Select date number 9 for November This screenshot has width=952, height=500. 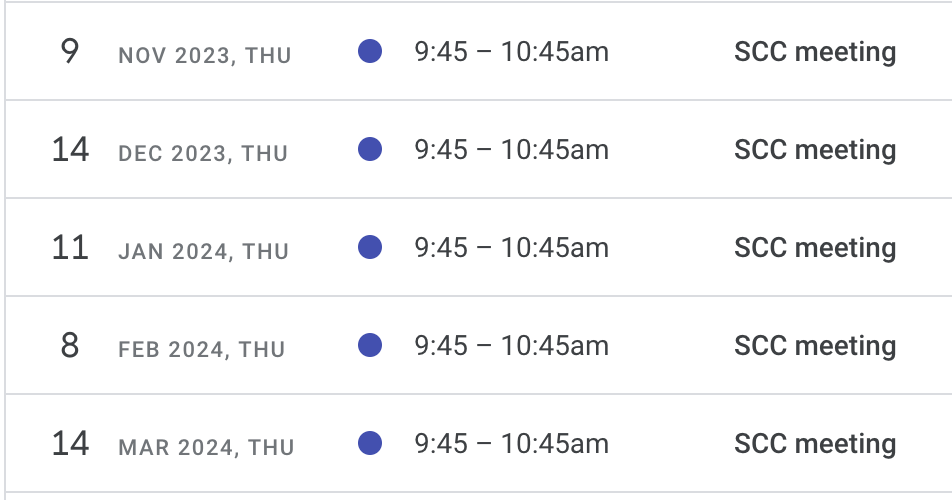click(x=70, y=51)
